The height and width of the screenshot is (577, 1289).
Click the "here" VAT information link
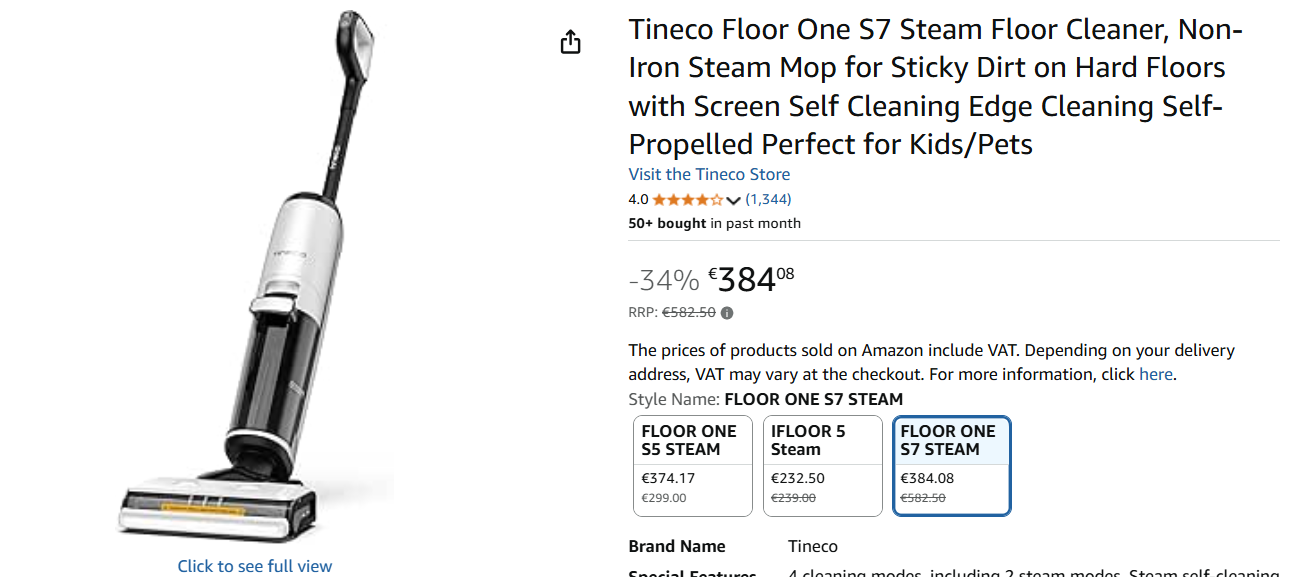click(1155, 374)
